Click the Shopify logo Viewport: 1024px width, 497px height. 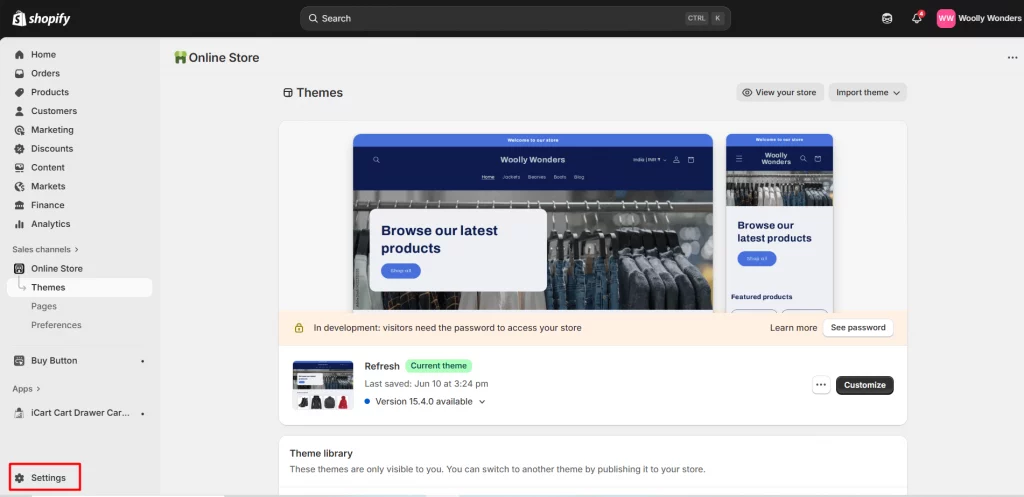41,18
